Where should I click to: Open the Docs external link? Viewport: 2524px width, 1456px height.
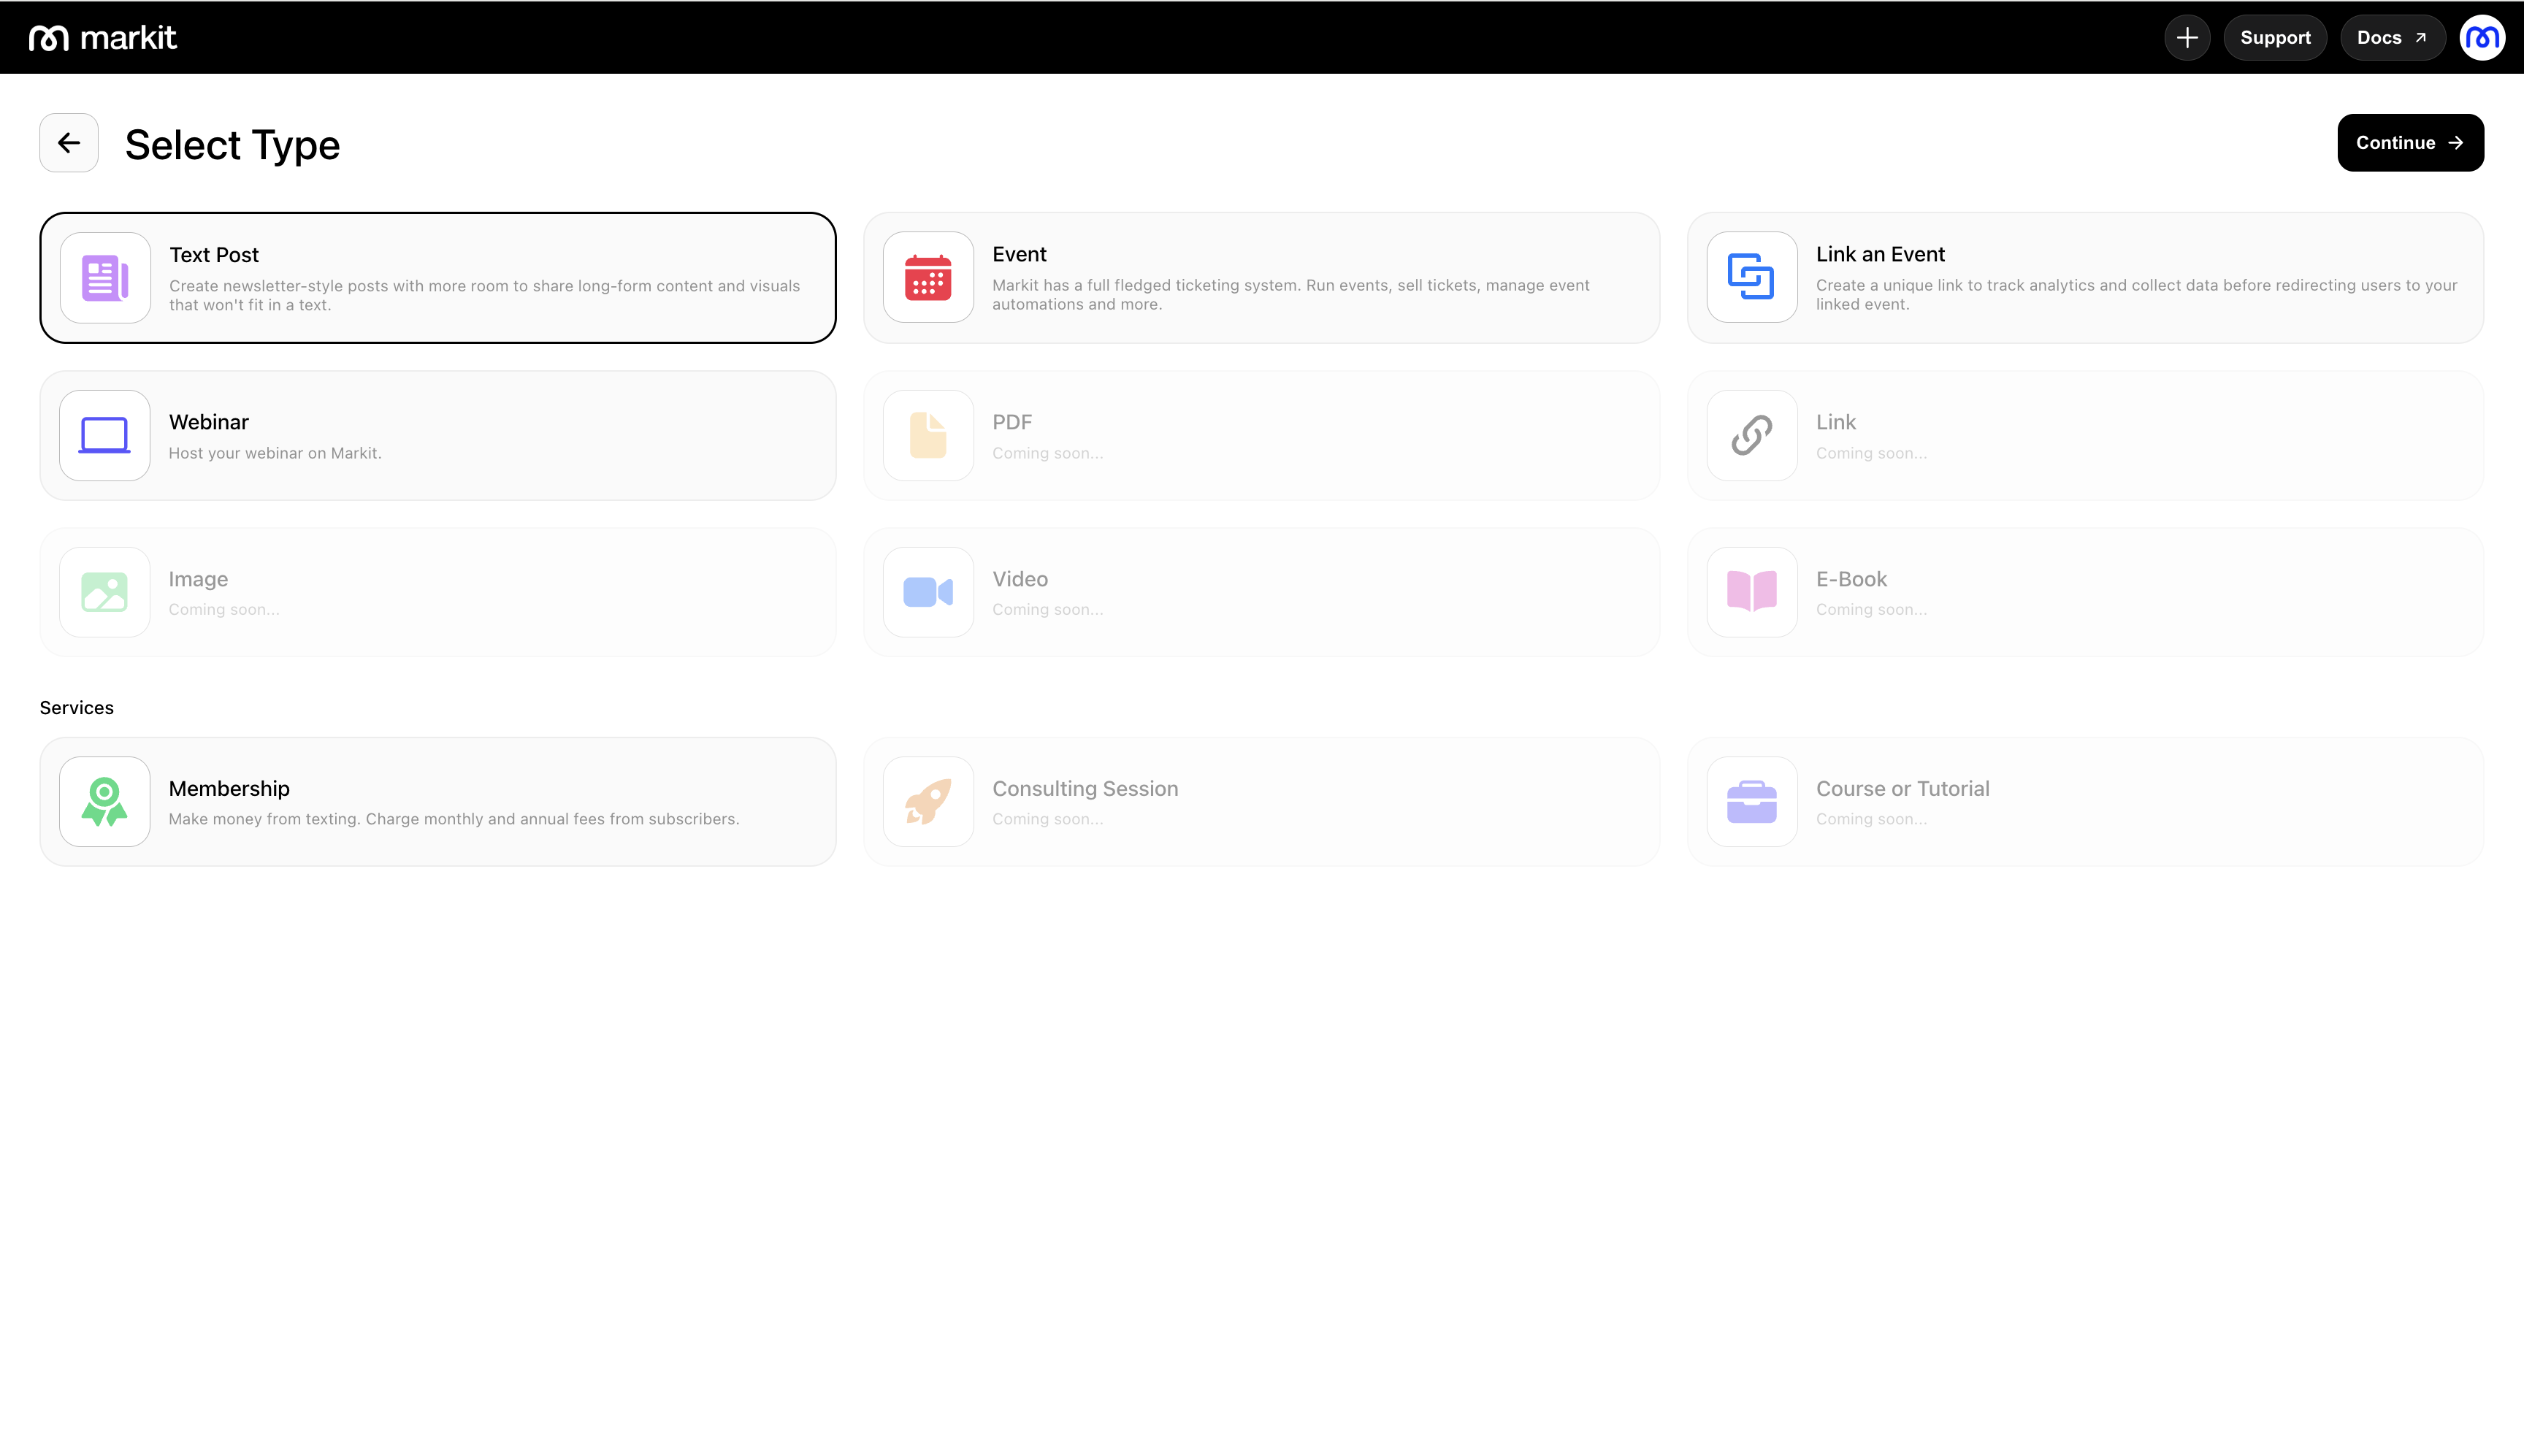pyautogui.click(x=2392, y=37)
